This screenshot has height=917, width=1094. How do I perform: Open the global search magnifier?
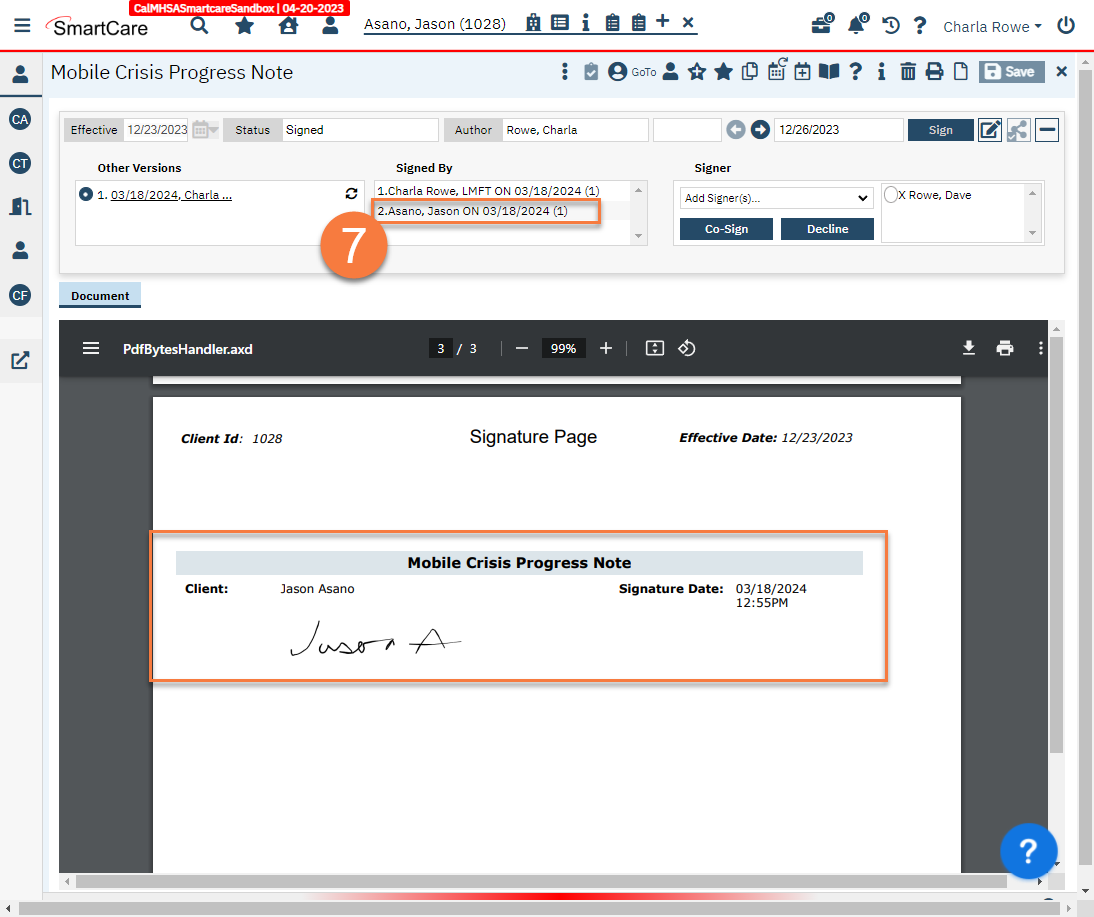(x=198, y=25)
